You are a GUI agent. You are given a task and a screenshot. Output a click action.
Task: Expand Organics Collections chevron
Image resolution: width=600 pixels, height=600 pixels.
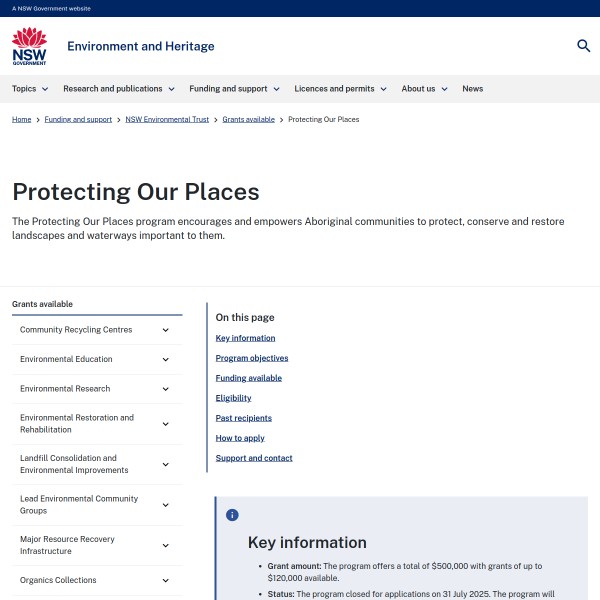[166, 580]
